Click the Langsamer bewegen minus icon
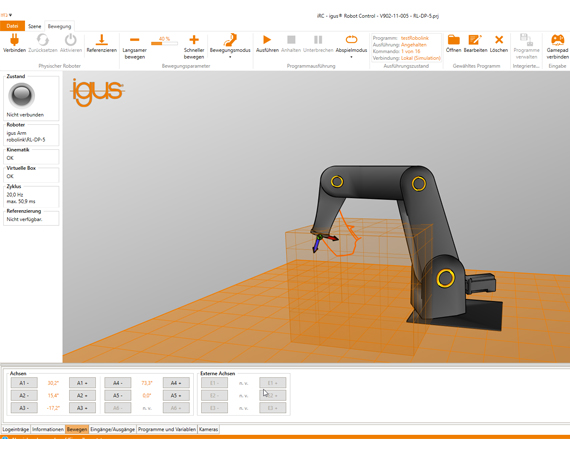 135,40
